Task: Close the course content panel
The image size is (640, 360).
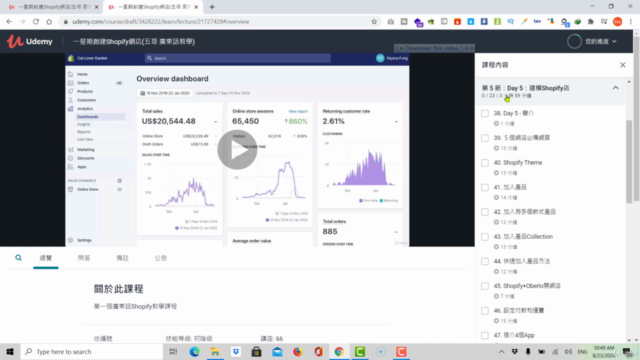Action: click(622, 65)
